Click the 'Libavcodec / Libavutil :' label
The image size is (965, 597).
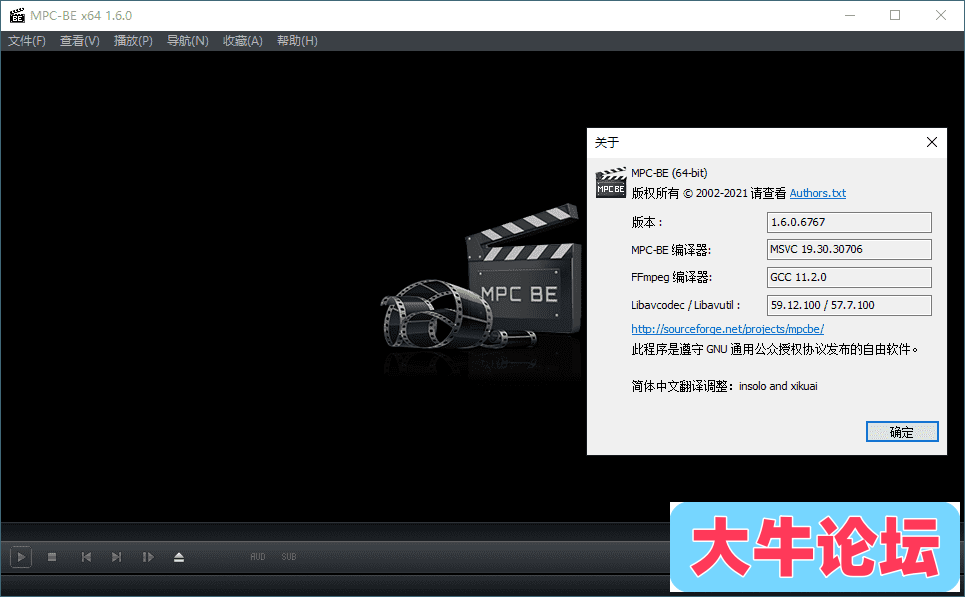686,305
